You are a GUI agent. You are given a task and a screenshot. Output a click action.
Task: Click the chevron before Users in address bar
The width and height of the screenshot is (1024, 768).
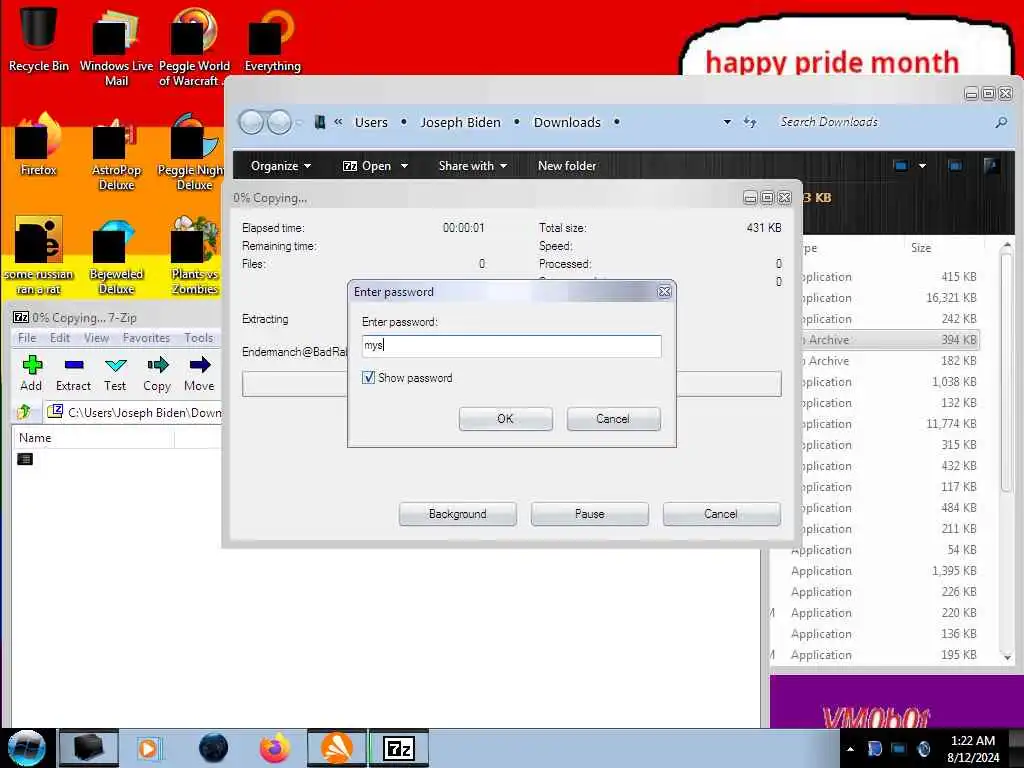[x=338, y=122]
